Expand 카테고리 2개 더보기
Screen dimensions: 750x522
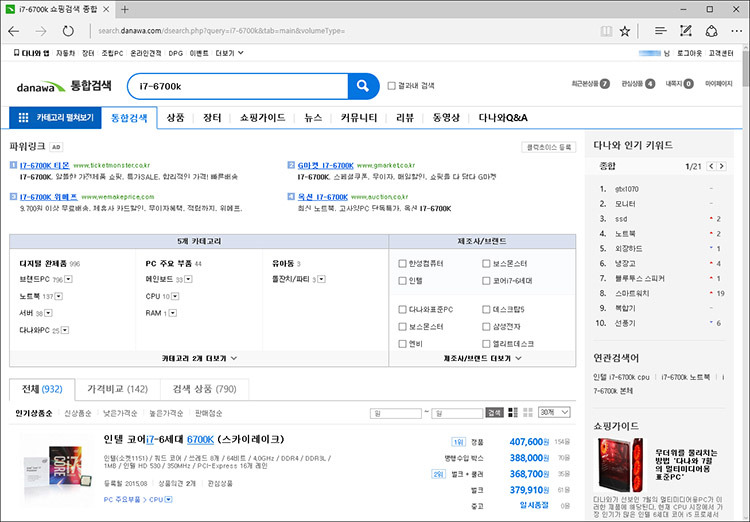coord(199,358)
